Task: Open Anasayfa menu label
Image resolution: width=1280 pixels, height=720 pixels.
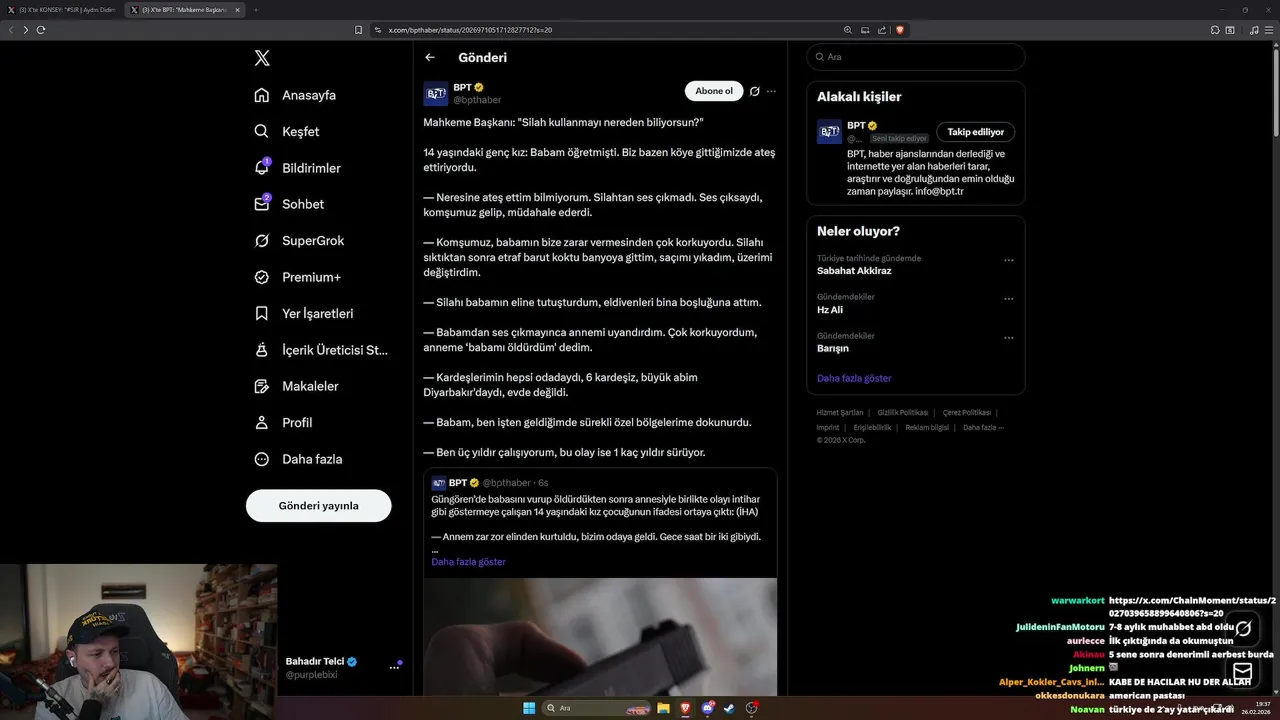Action: point(309,95)
